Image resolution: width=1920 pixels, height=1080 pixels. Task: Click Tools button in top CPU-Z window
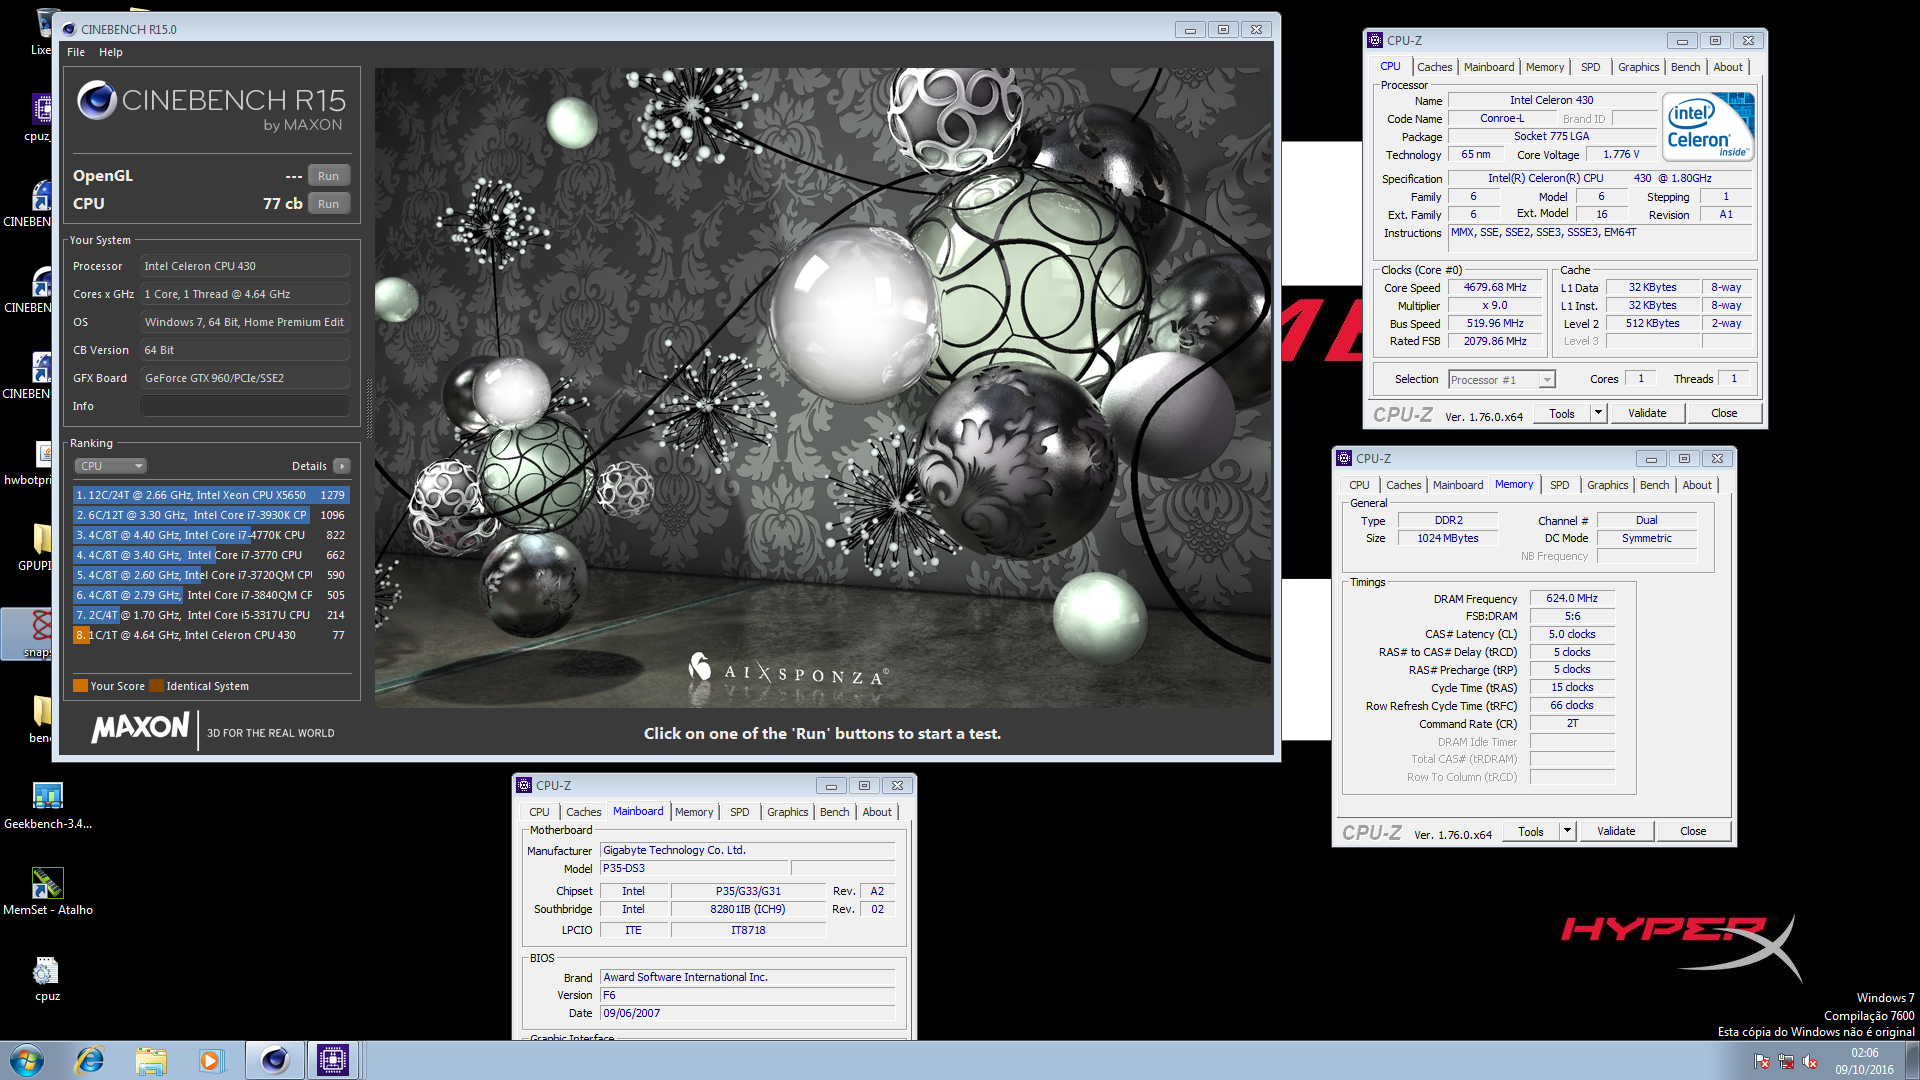tap(1561, 413)
